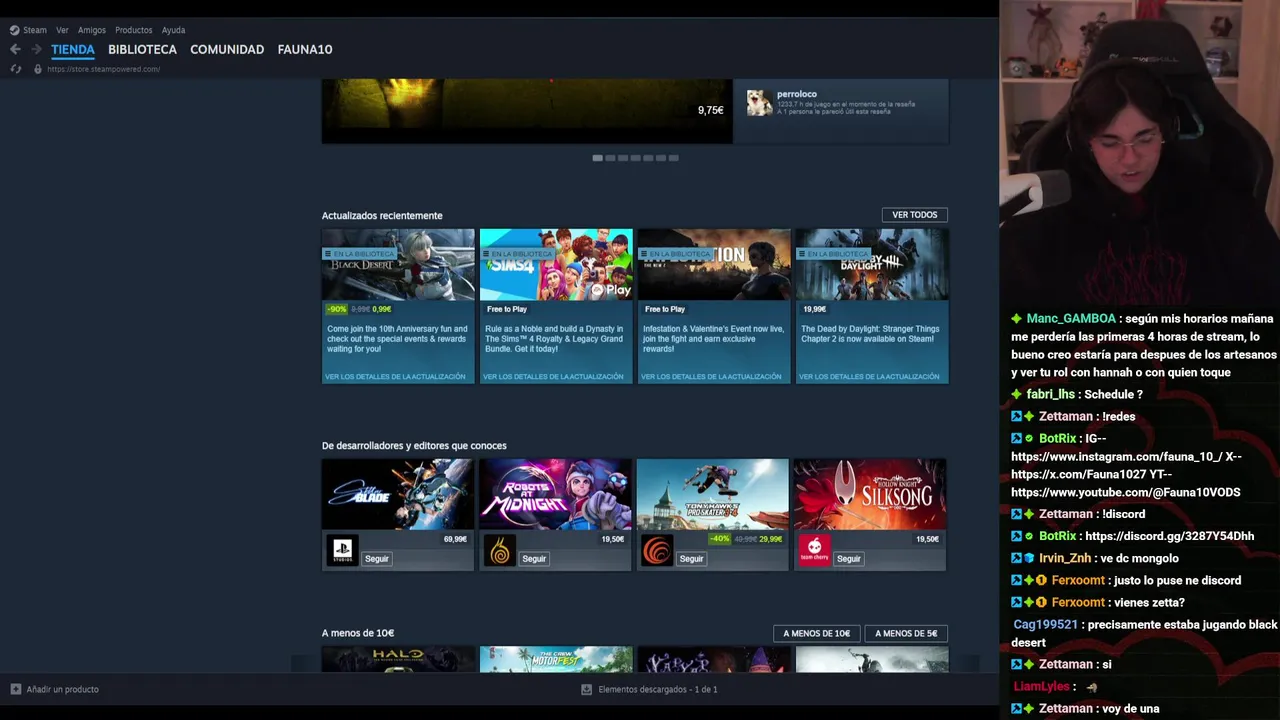Image resolution: width=1280 pixels, height=720 pixels.
Task: Click the Añadir un producto label
Action: coord(63,689)
